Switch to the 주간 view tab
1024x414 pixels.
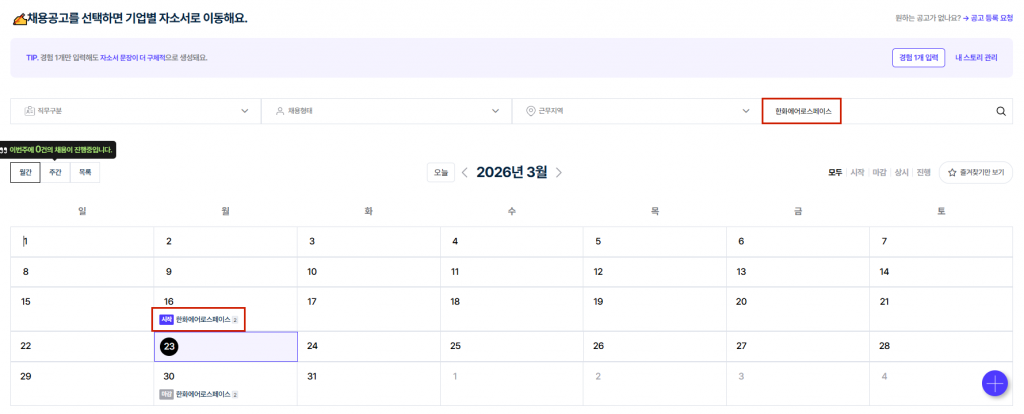pos(55,172)
